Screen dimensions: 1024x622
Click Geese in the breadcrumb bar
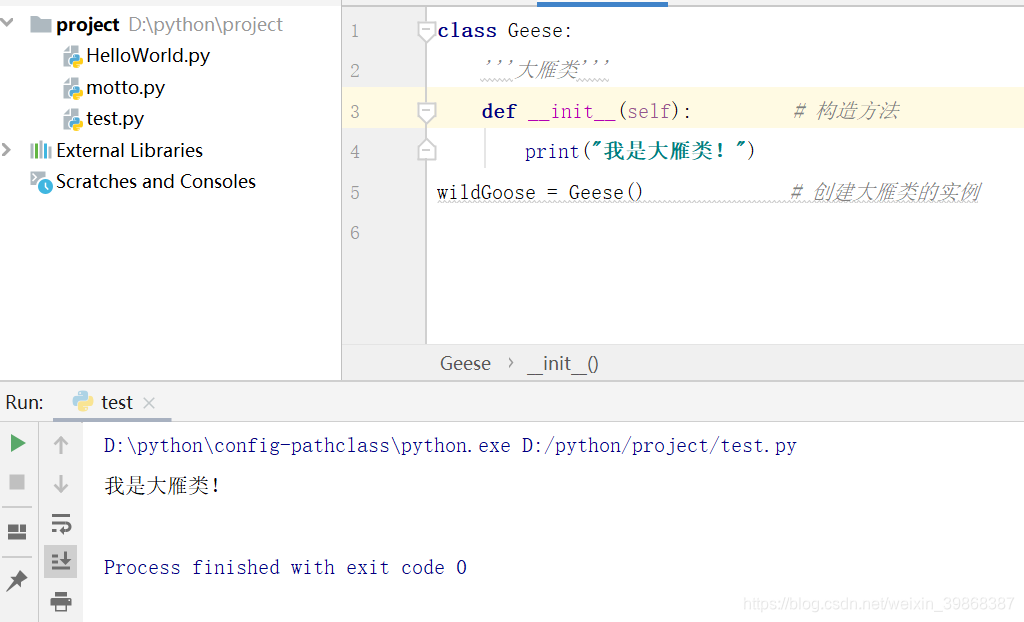coord(465,363)
